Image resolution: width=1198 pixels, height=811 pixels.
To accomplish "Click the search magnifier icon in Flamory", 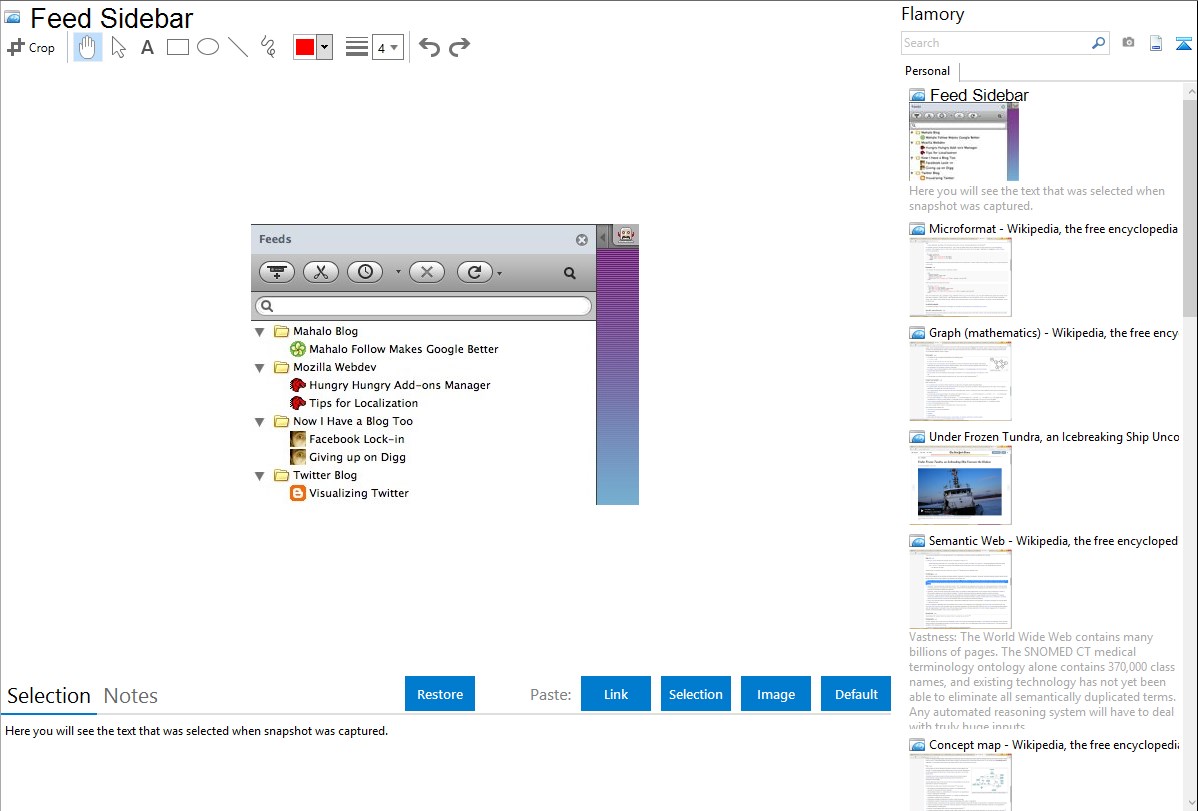I will (1099, 43).
